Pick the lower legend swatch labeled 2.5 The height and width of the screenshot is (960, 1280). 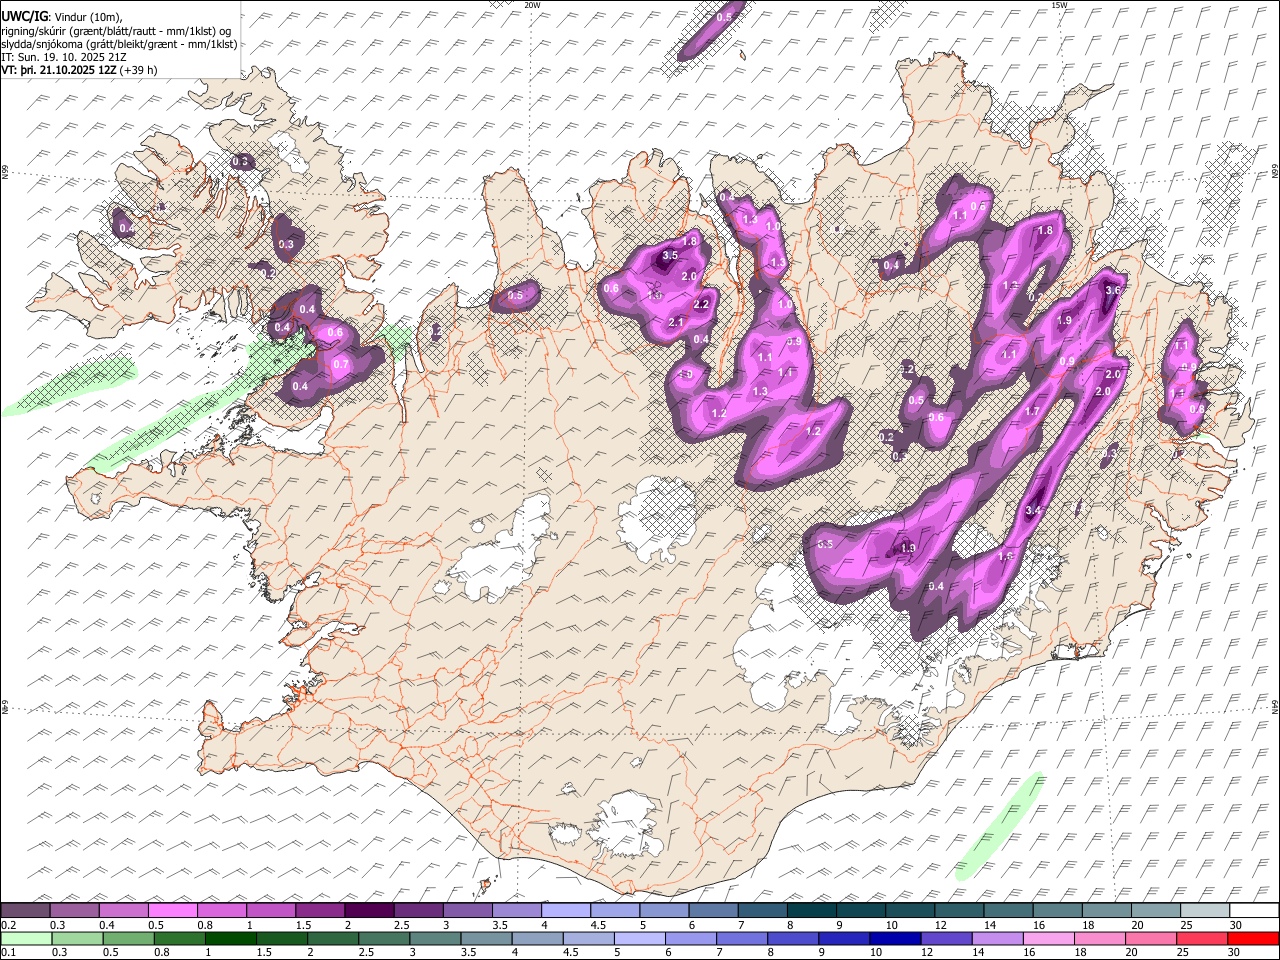385,938
